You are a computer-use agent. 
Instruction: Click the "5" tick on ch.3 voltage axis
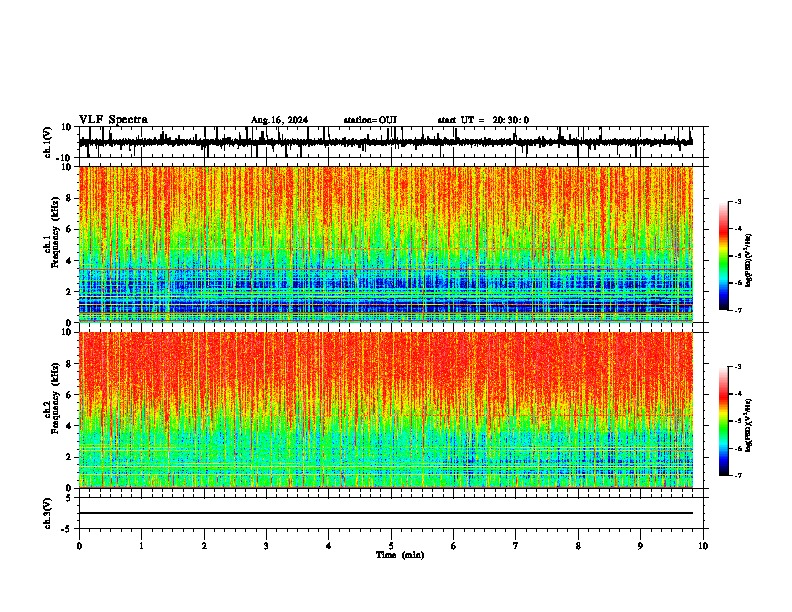coord(69,498)
